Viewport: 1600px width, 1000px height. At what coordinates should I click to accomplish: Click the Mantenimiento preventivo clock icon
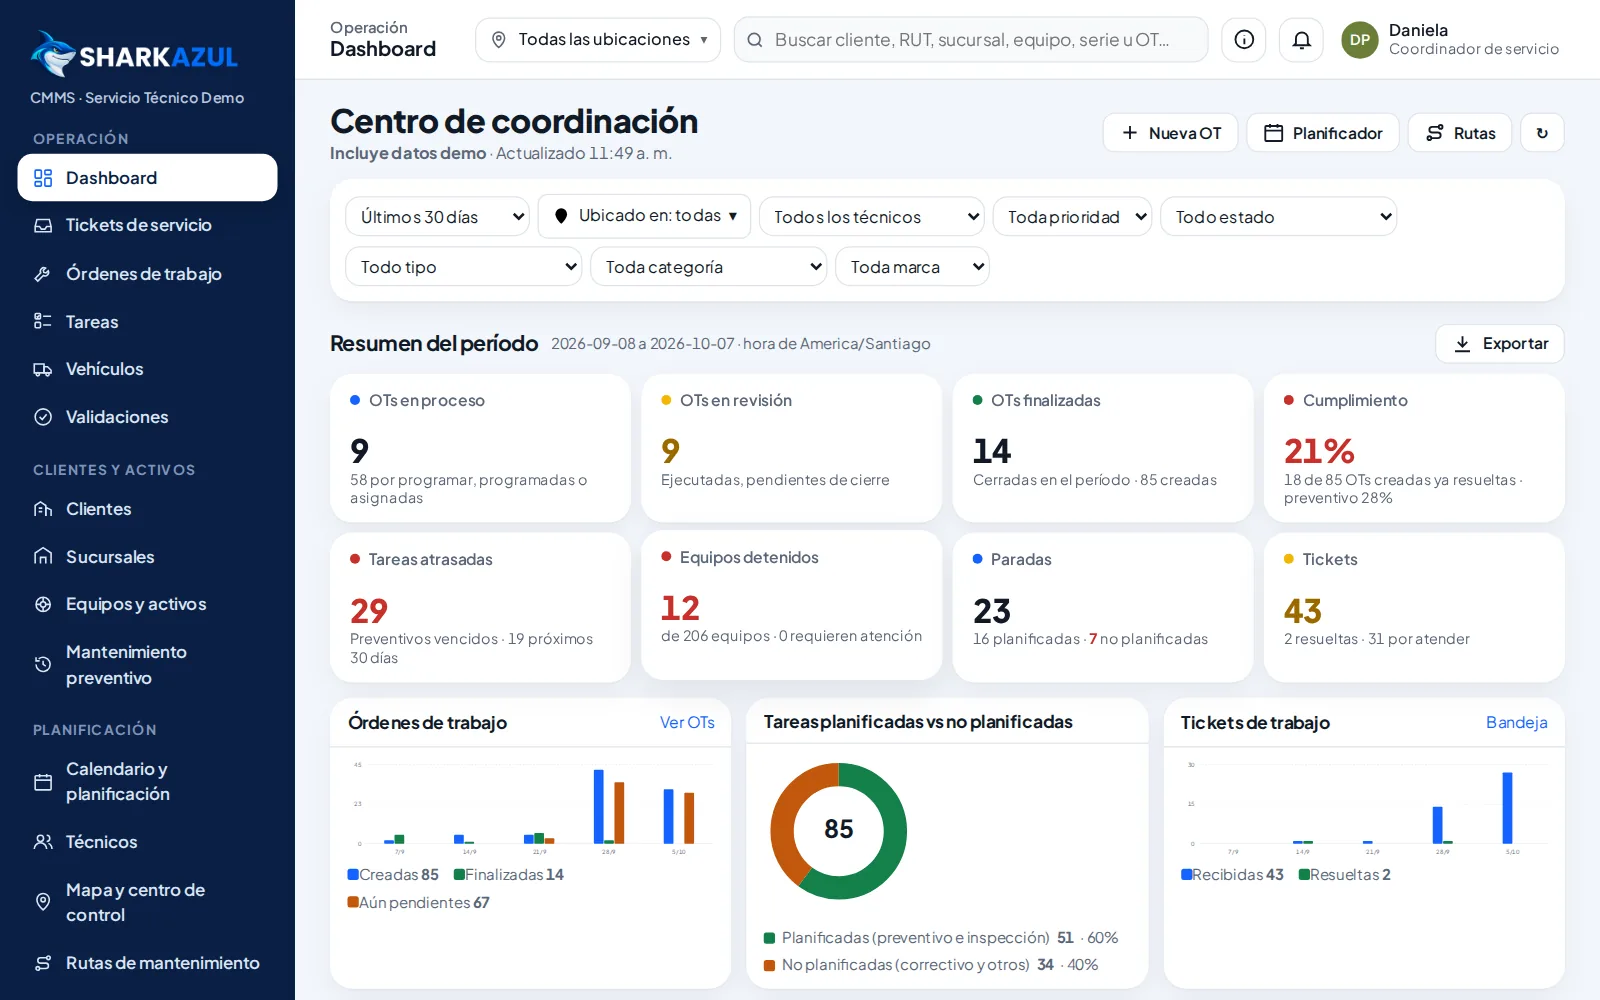[x=43, y=665]
